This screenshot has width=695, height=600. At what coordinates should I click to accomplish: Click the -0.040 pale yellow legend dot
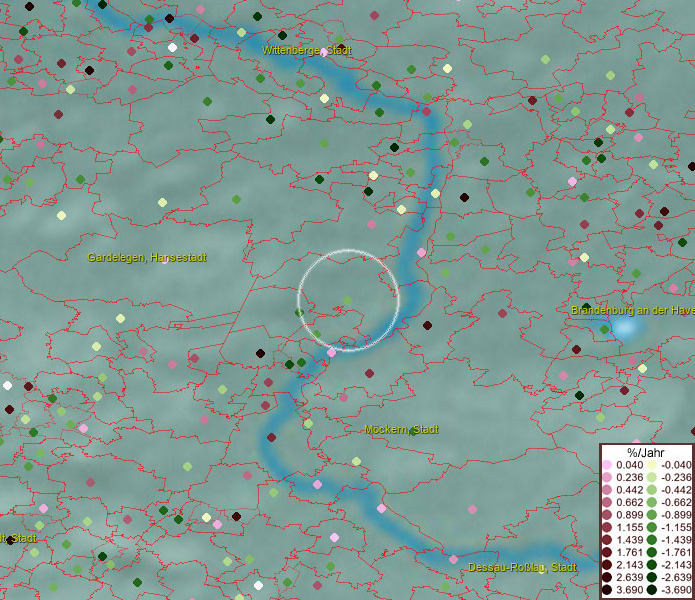[651, 465]
